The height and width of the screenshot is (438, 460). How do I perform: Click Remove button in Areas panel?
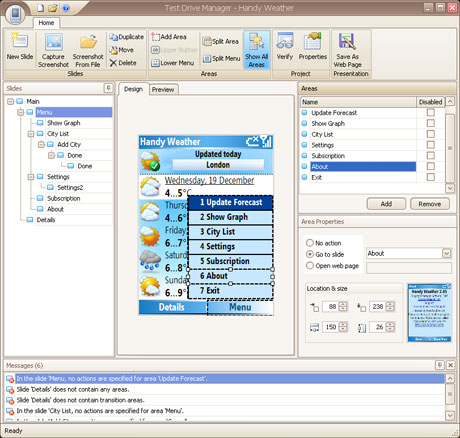[430, 204]
